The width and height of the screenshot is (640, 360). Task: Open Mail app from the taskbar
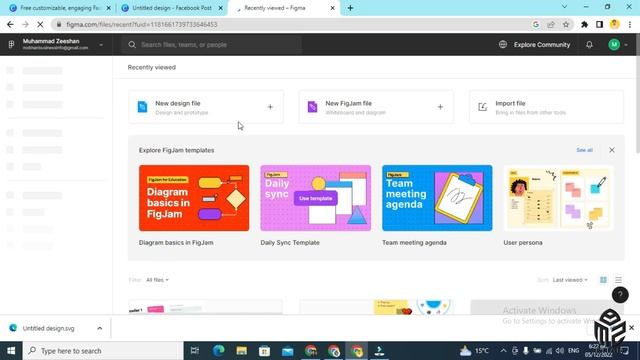click(x=287, y=351)
